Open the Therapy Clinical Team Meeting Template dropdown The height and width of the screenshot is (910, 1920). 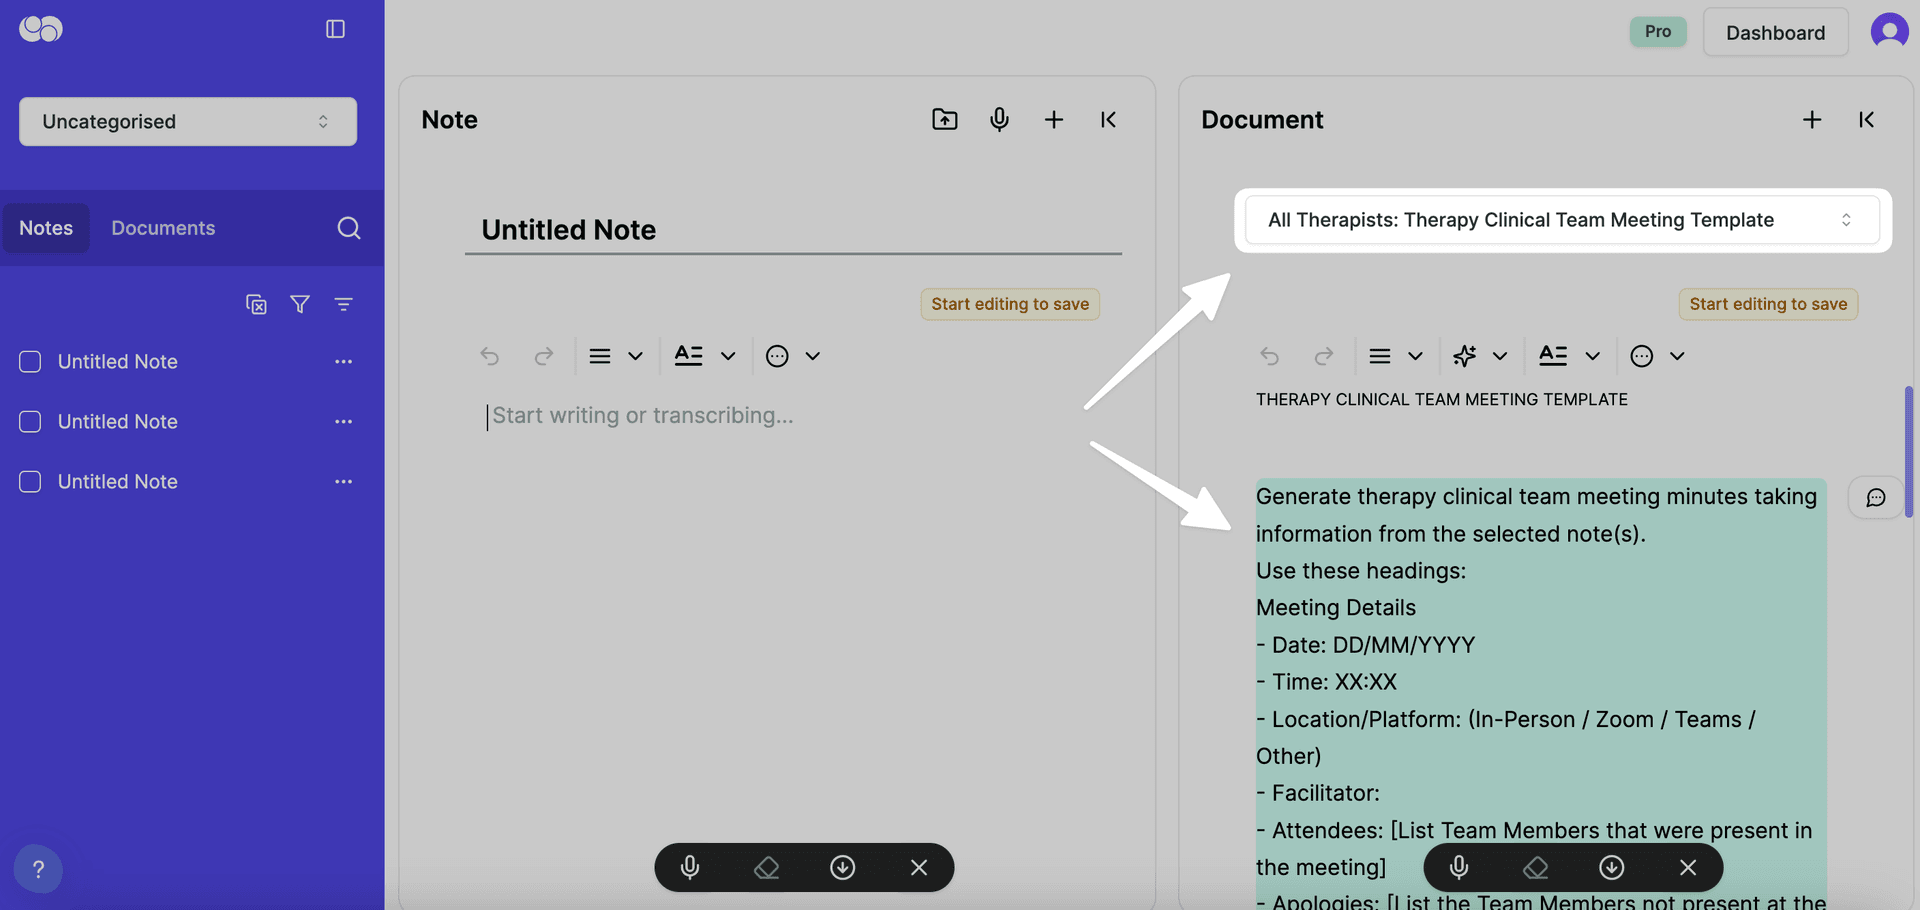1561,220
